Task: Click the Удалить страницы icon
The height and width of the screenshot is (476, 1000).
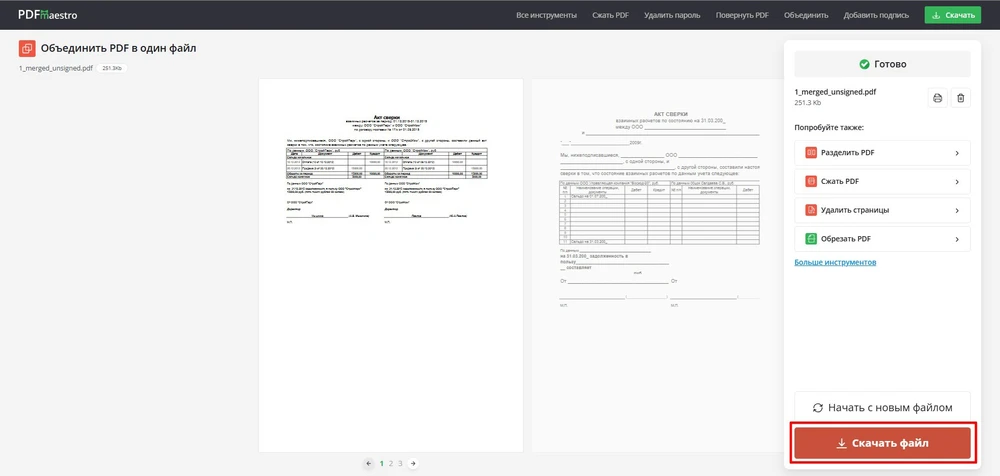Action: point(811,210)
